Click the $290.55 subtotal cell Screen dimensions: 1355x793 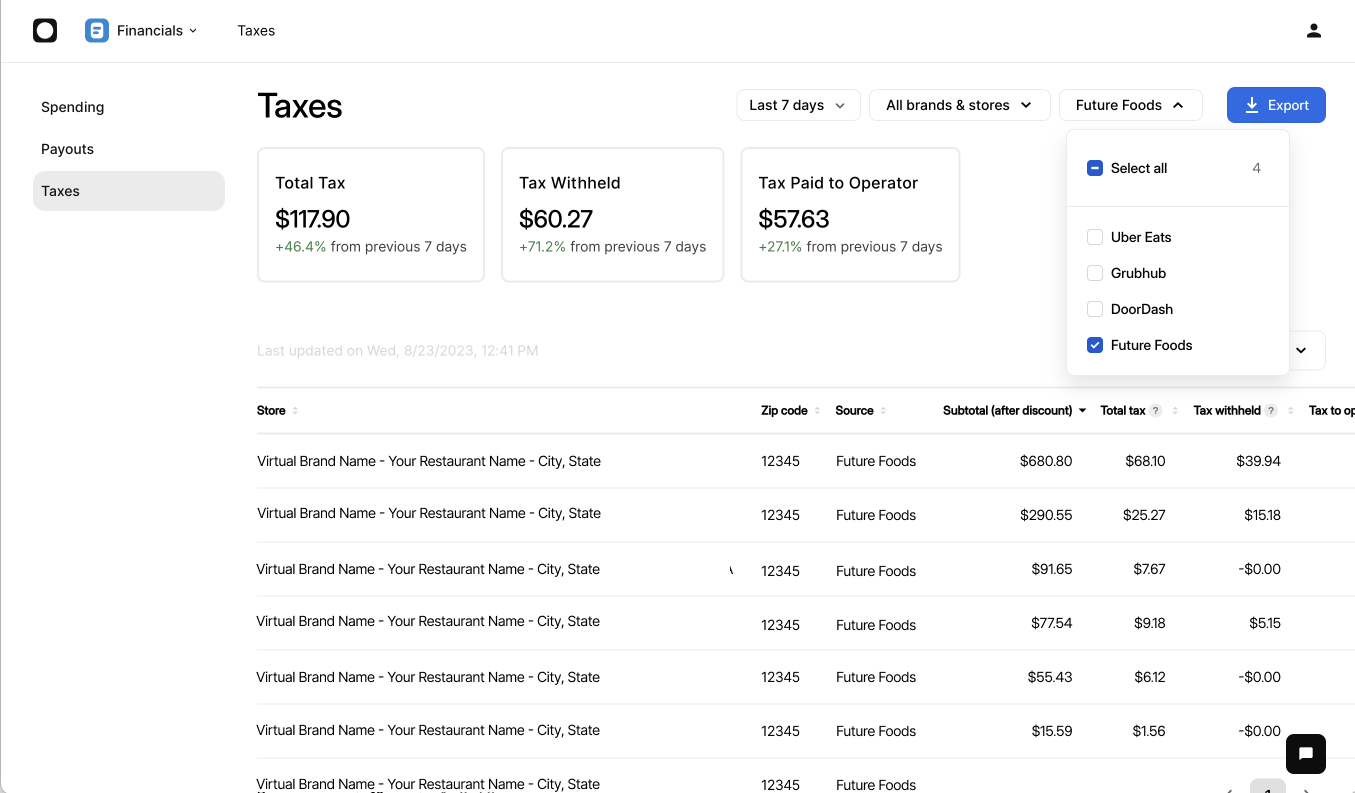point(1046,515)
